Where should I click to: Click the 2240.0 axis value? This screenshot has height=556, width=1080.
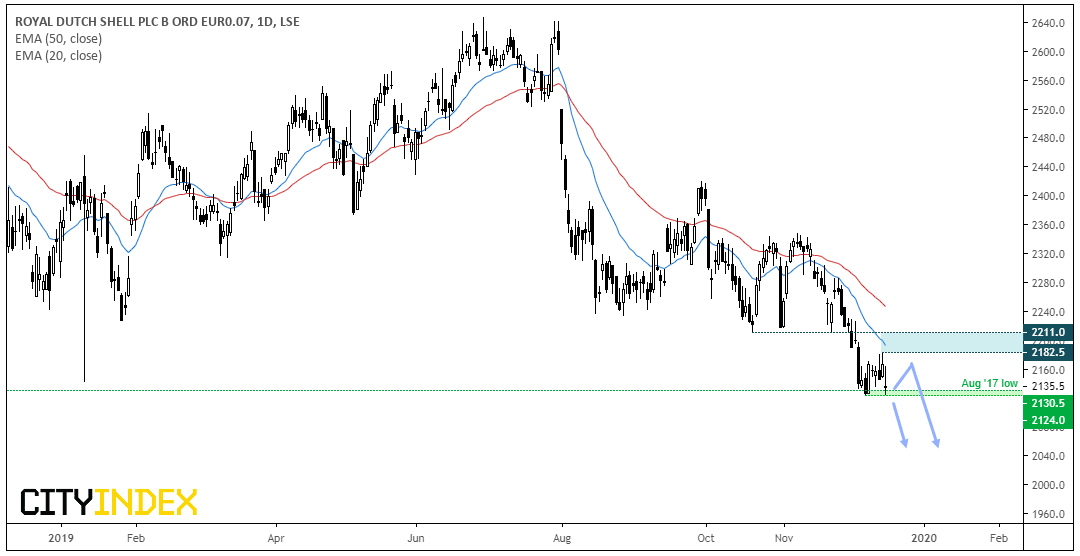click(x=1050, y=311)
